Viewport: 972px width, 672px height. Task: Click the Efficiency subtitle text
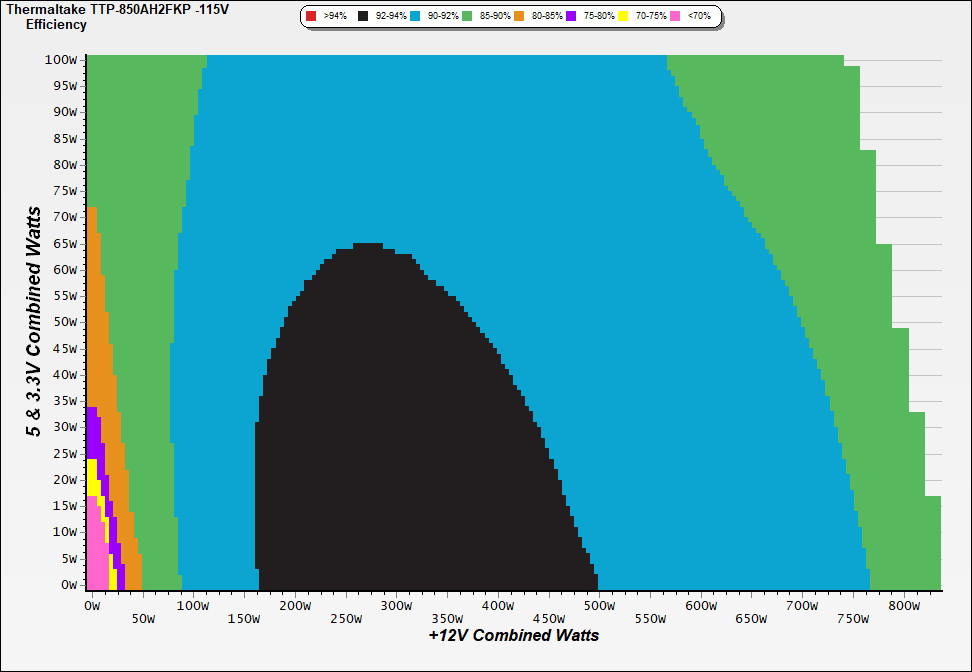(56, 25)
